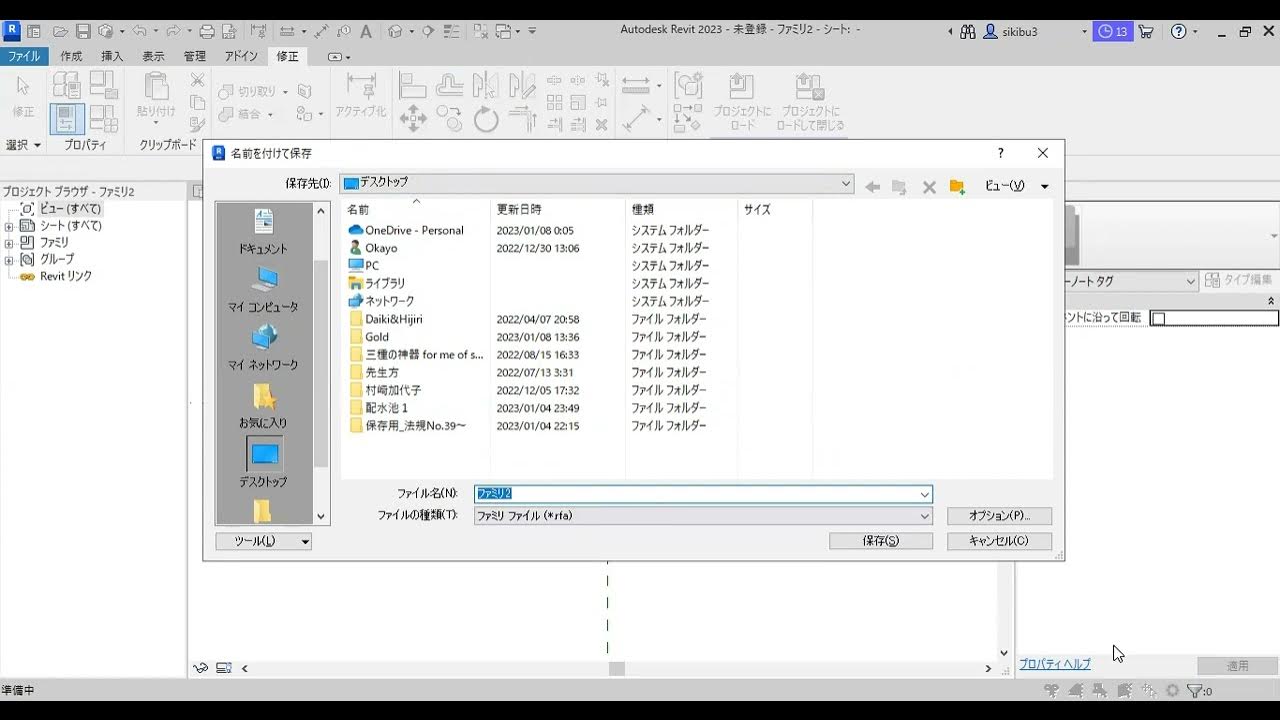Viewport: 1280px width, 720px height.
Task: Open the Favorites shortcut in places sidebar
Action: click(264, 406)
